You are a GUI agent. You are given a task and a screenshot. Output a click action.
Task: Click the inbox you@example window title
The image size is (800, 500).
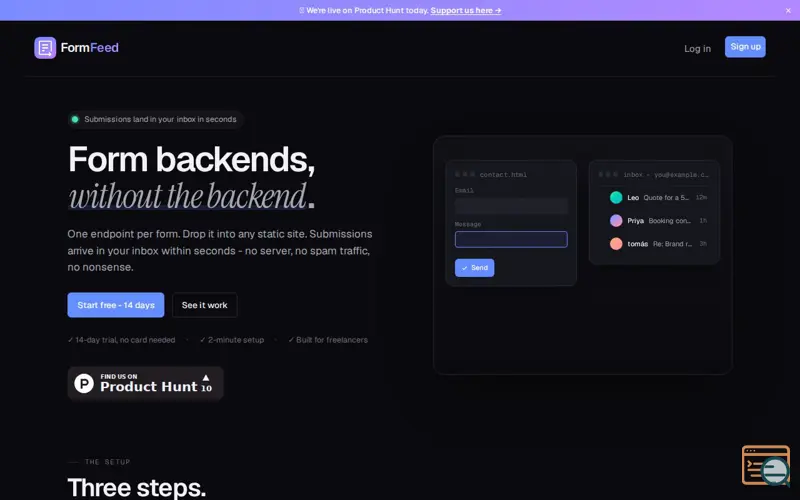pos(666,174)
